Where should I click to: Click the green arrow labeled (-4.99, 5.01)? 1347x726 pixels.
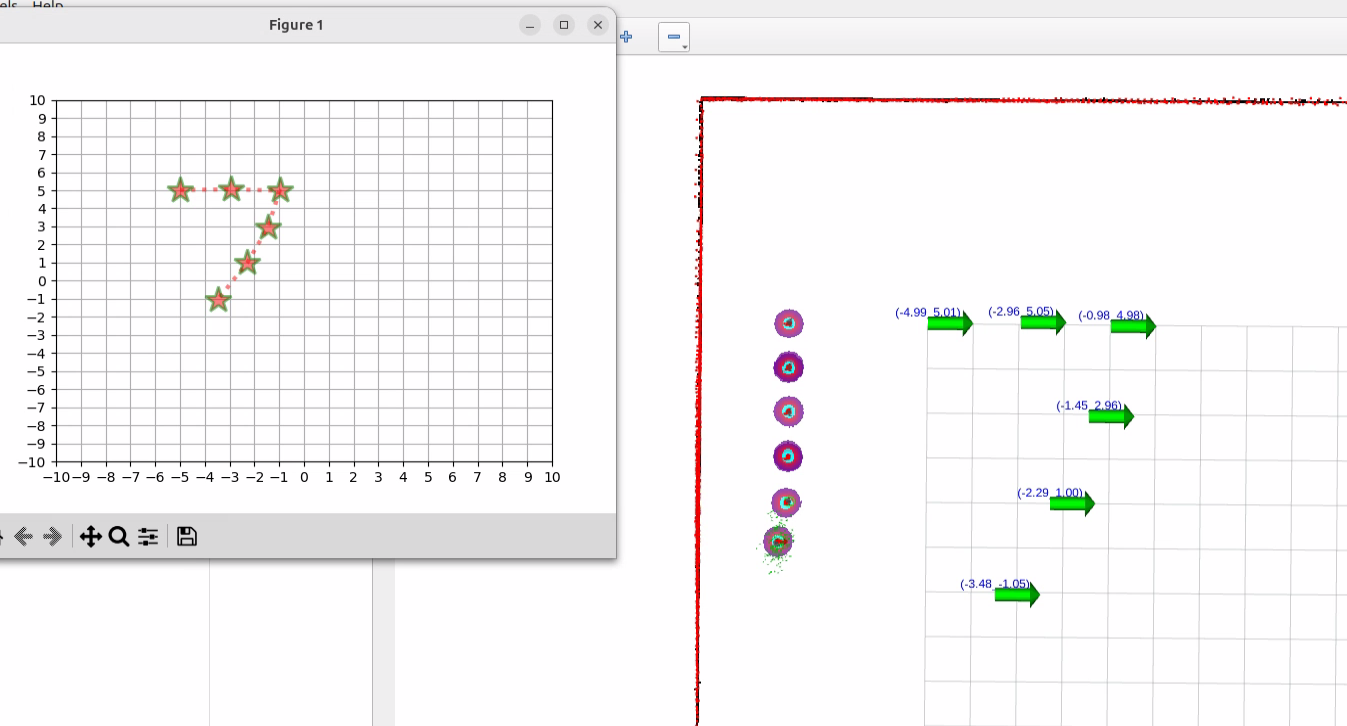949,324
